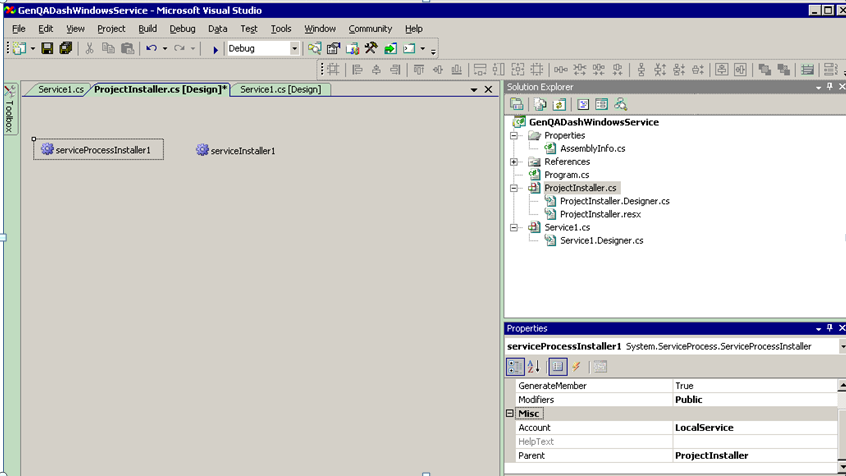The width and height of the screenshot is (846, 476).
Task: Open the Object Browser toolbar icon
Action: pyautogui.click(x=352, y=49)
